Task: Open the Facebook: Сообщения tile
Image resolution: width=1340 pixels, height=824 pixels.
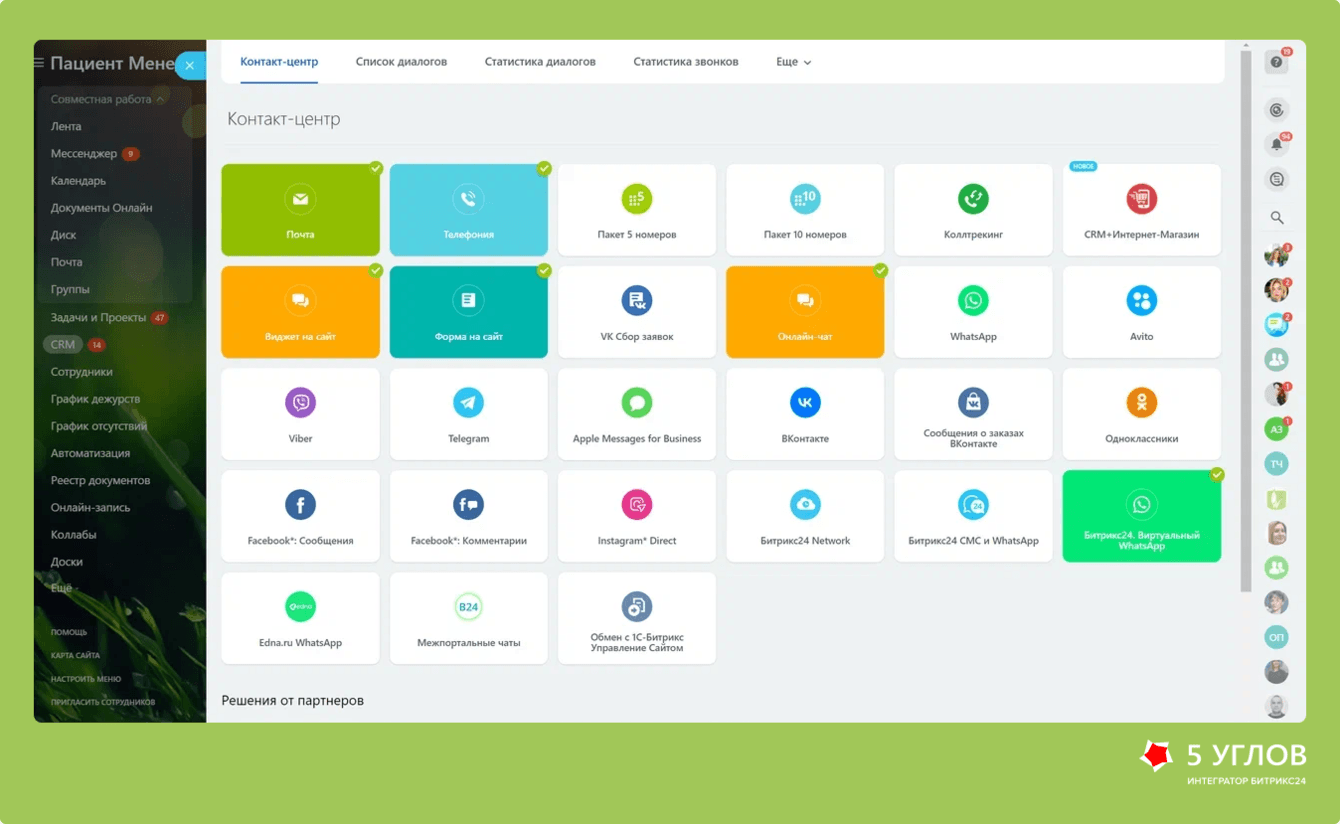Action: click(300, 516)
